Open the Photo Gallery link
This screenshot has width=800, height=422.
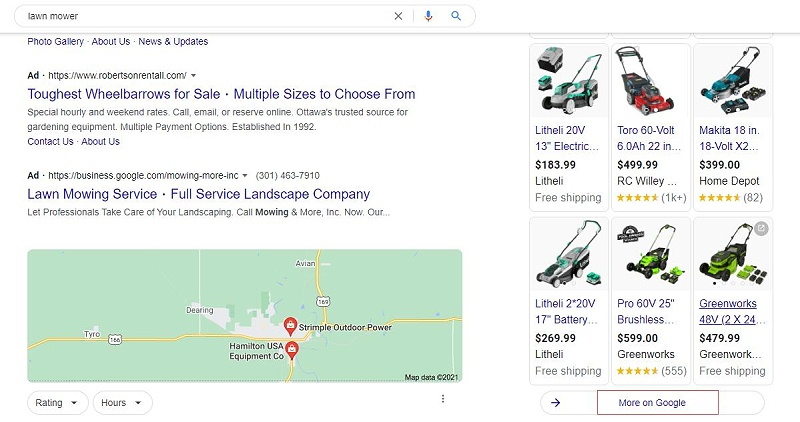pyautogui.click(x=56, y=42)
